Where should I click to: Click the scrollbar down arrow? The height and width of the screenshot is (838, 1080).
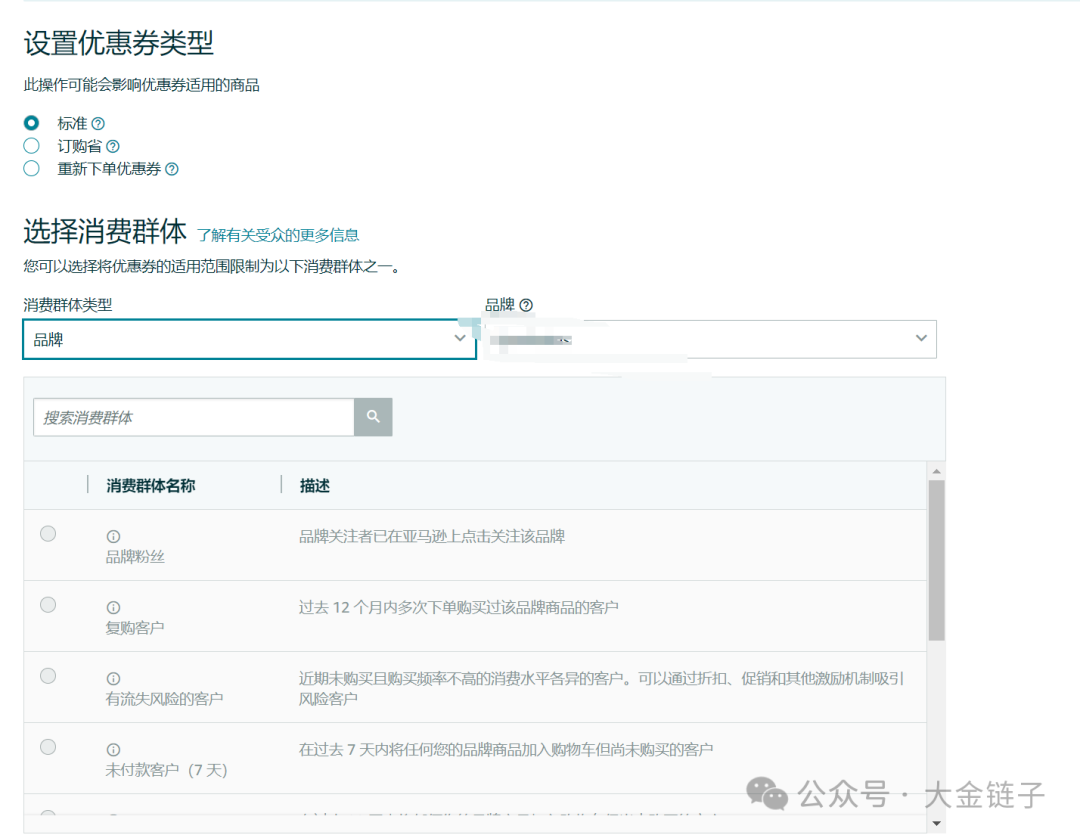(x=936, y=824)
